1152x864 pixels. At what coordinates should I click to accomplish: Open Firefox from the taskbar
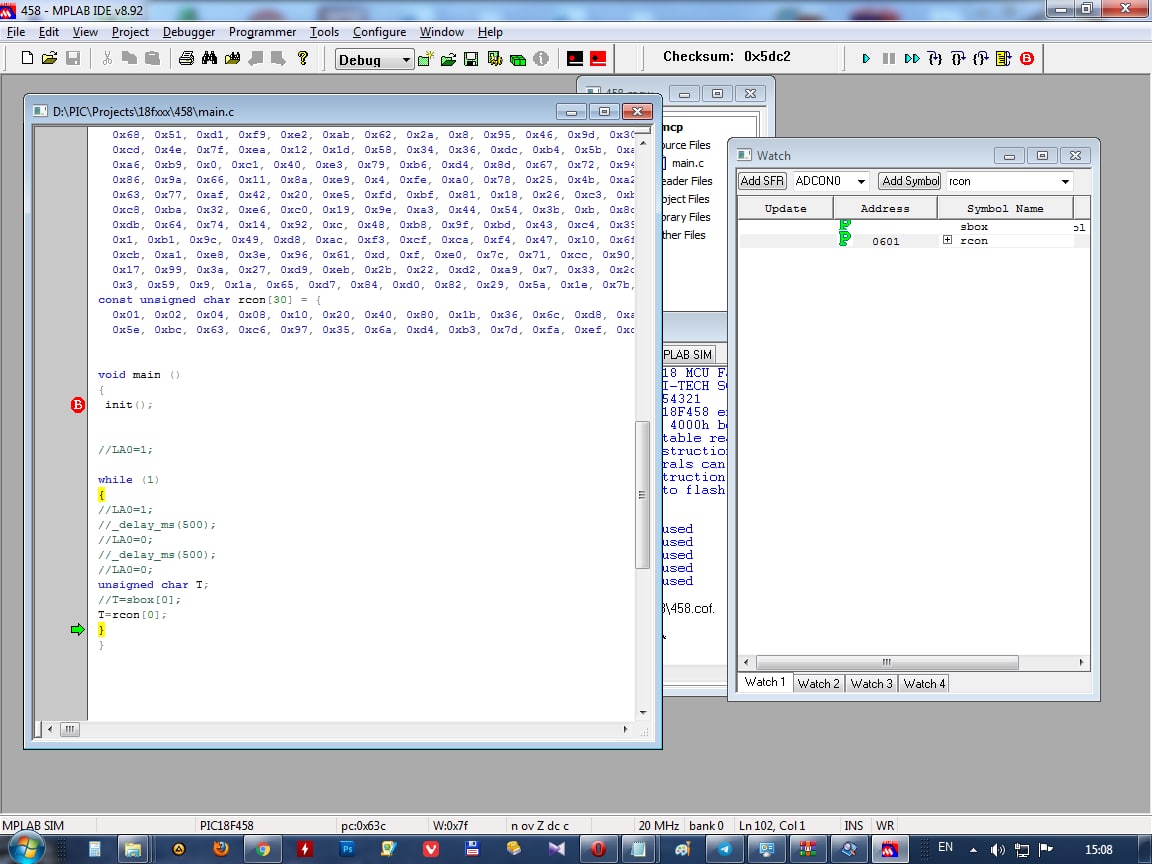pos(220,849)
